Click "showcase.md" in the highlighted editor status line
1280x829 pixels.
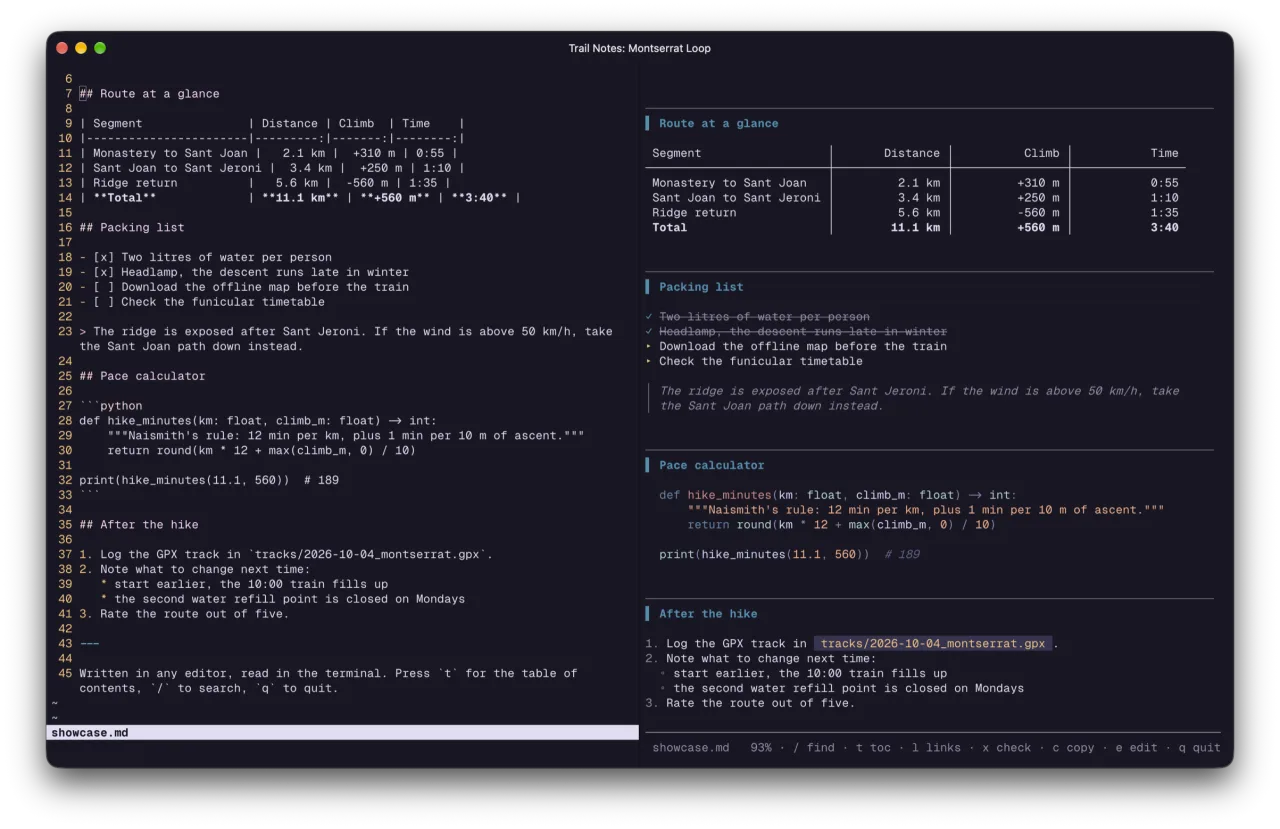pos(89,733)
